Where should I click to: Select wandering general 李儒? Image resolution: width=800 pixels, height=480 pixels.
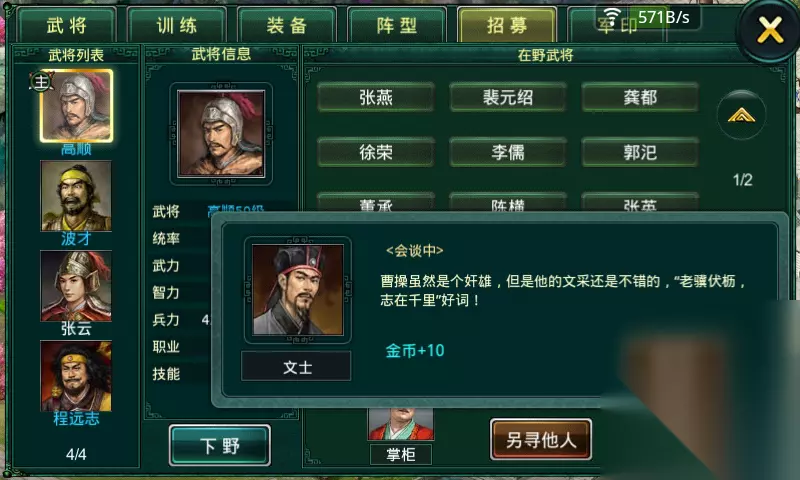[508, 152]
